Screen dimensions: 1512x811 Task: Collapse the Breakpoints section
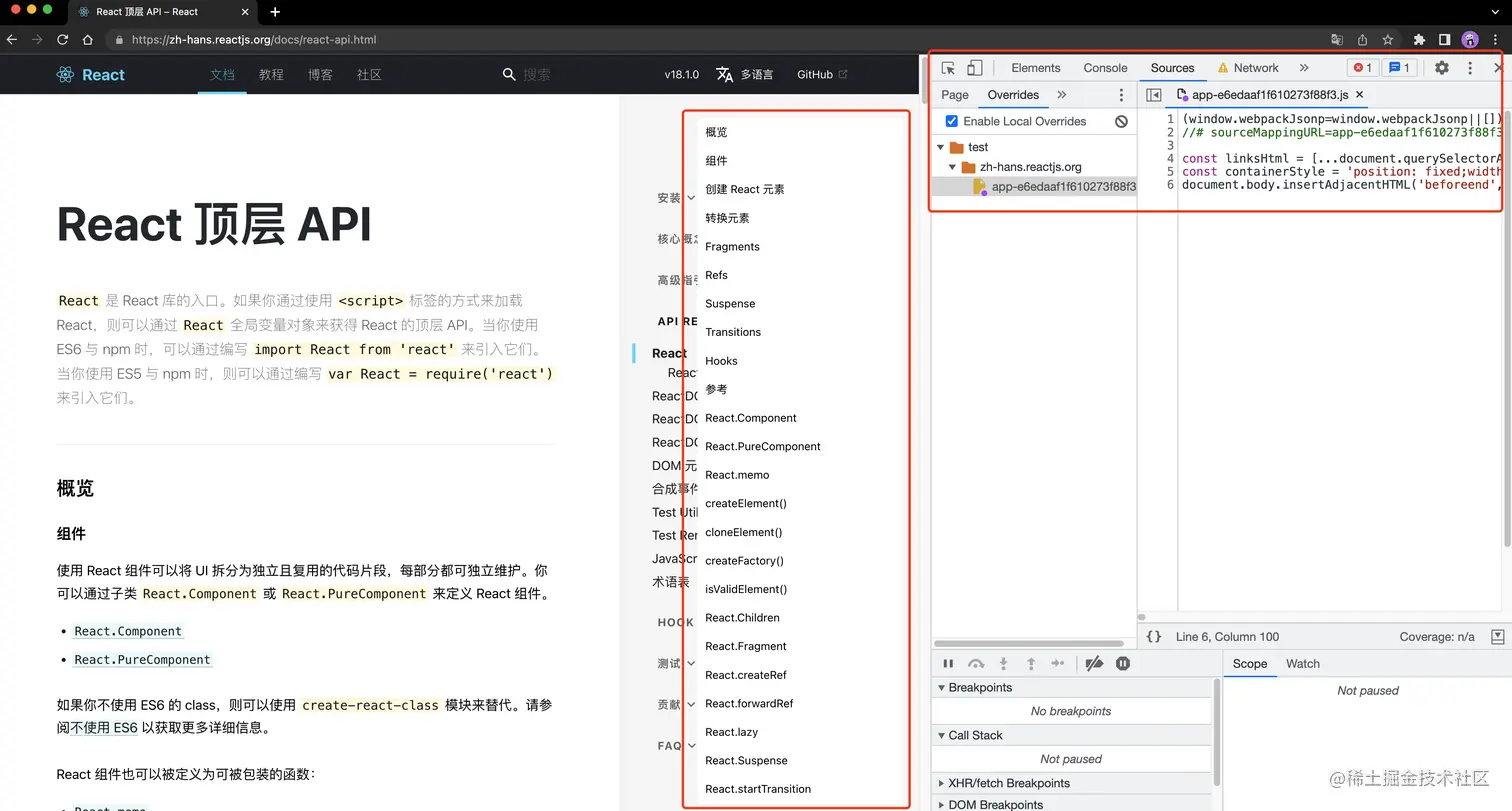pos(941,688)
